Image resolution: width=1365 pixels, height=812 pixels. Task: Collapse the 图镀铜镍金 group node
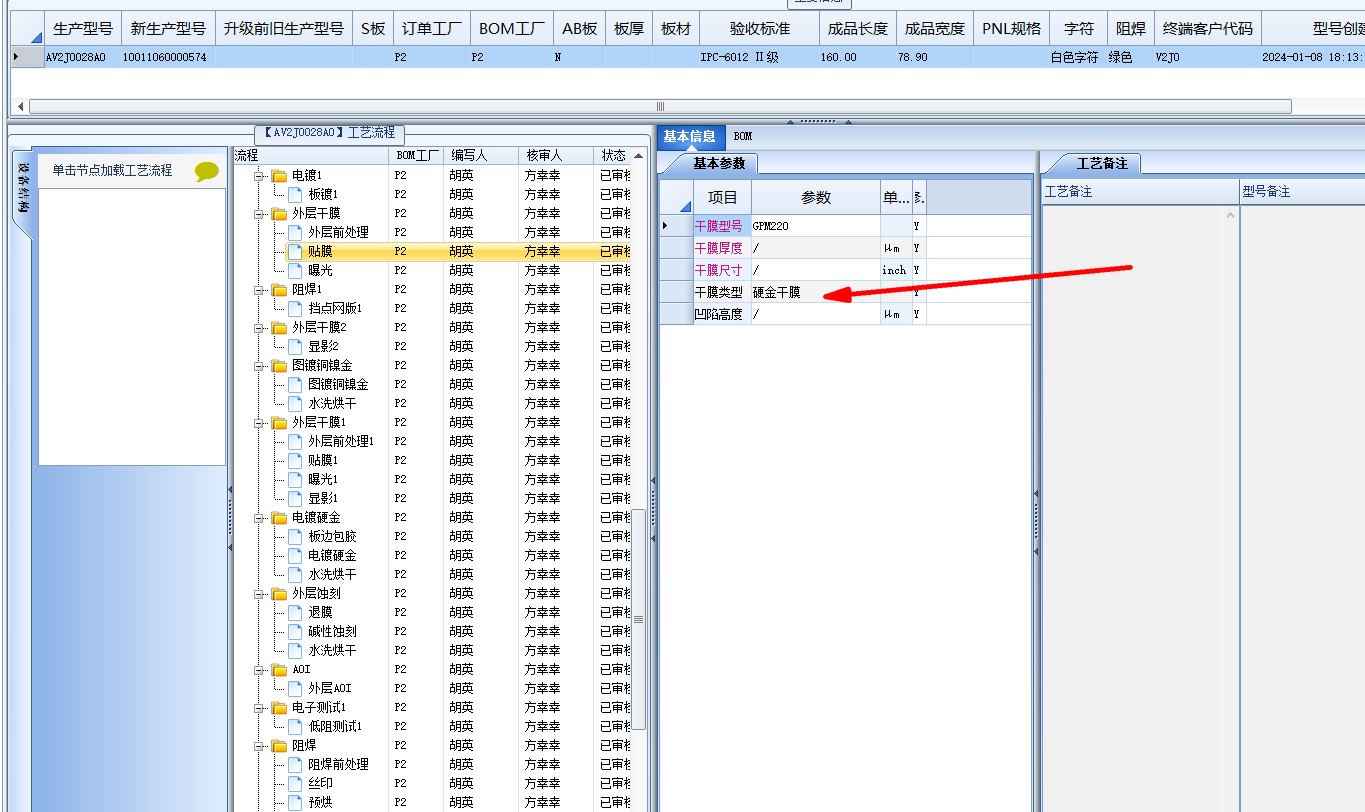260,366
